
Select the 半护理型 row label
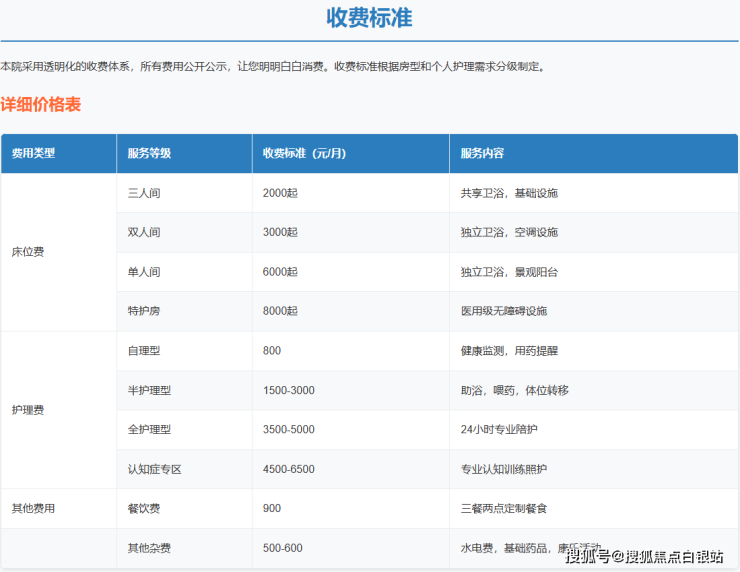click(149, 390)
